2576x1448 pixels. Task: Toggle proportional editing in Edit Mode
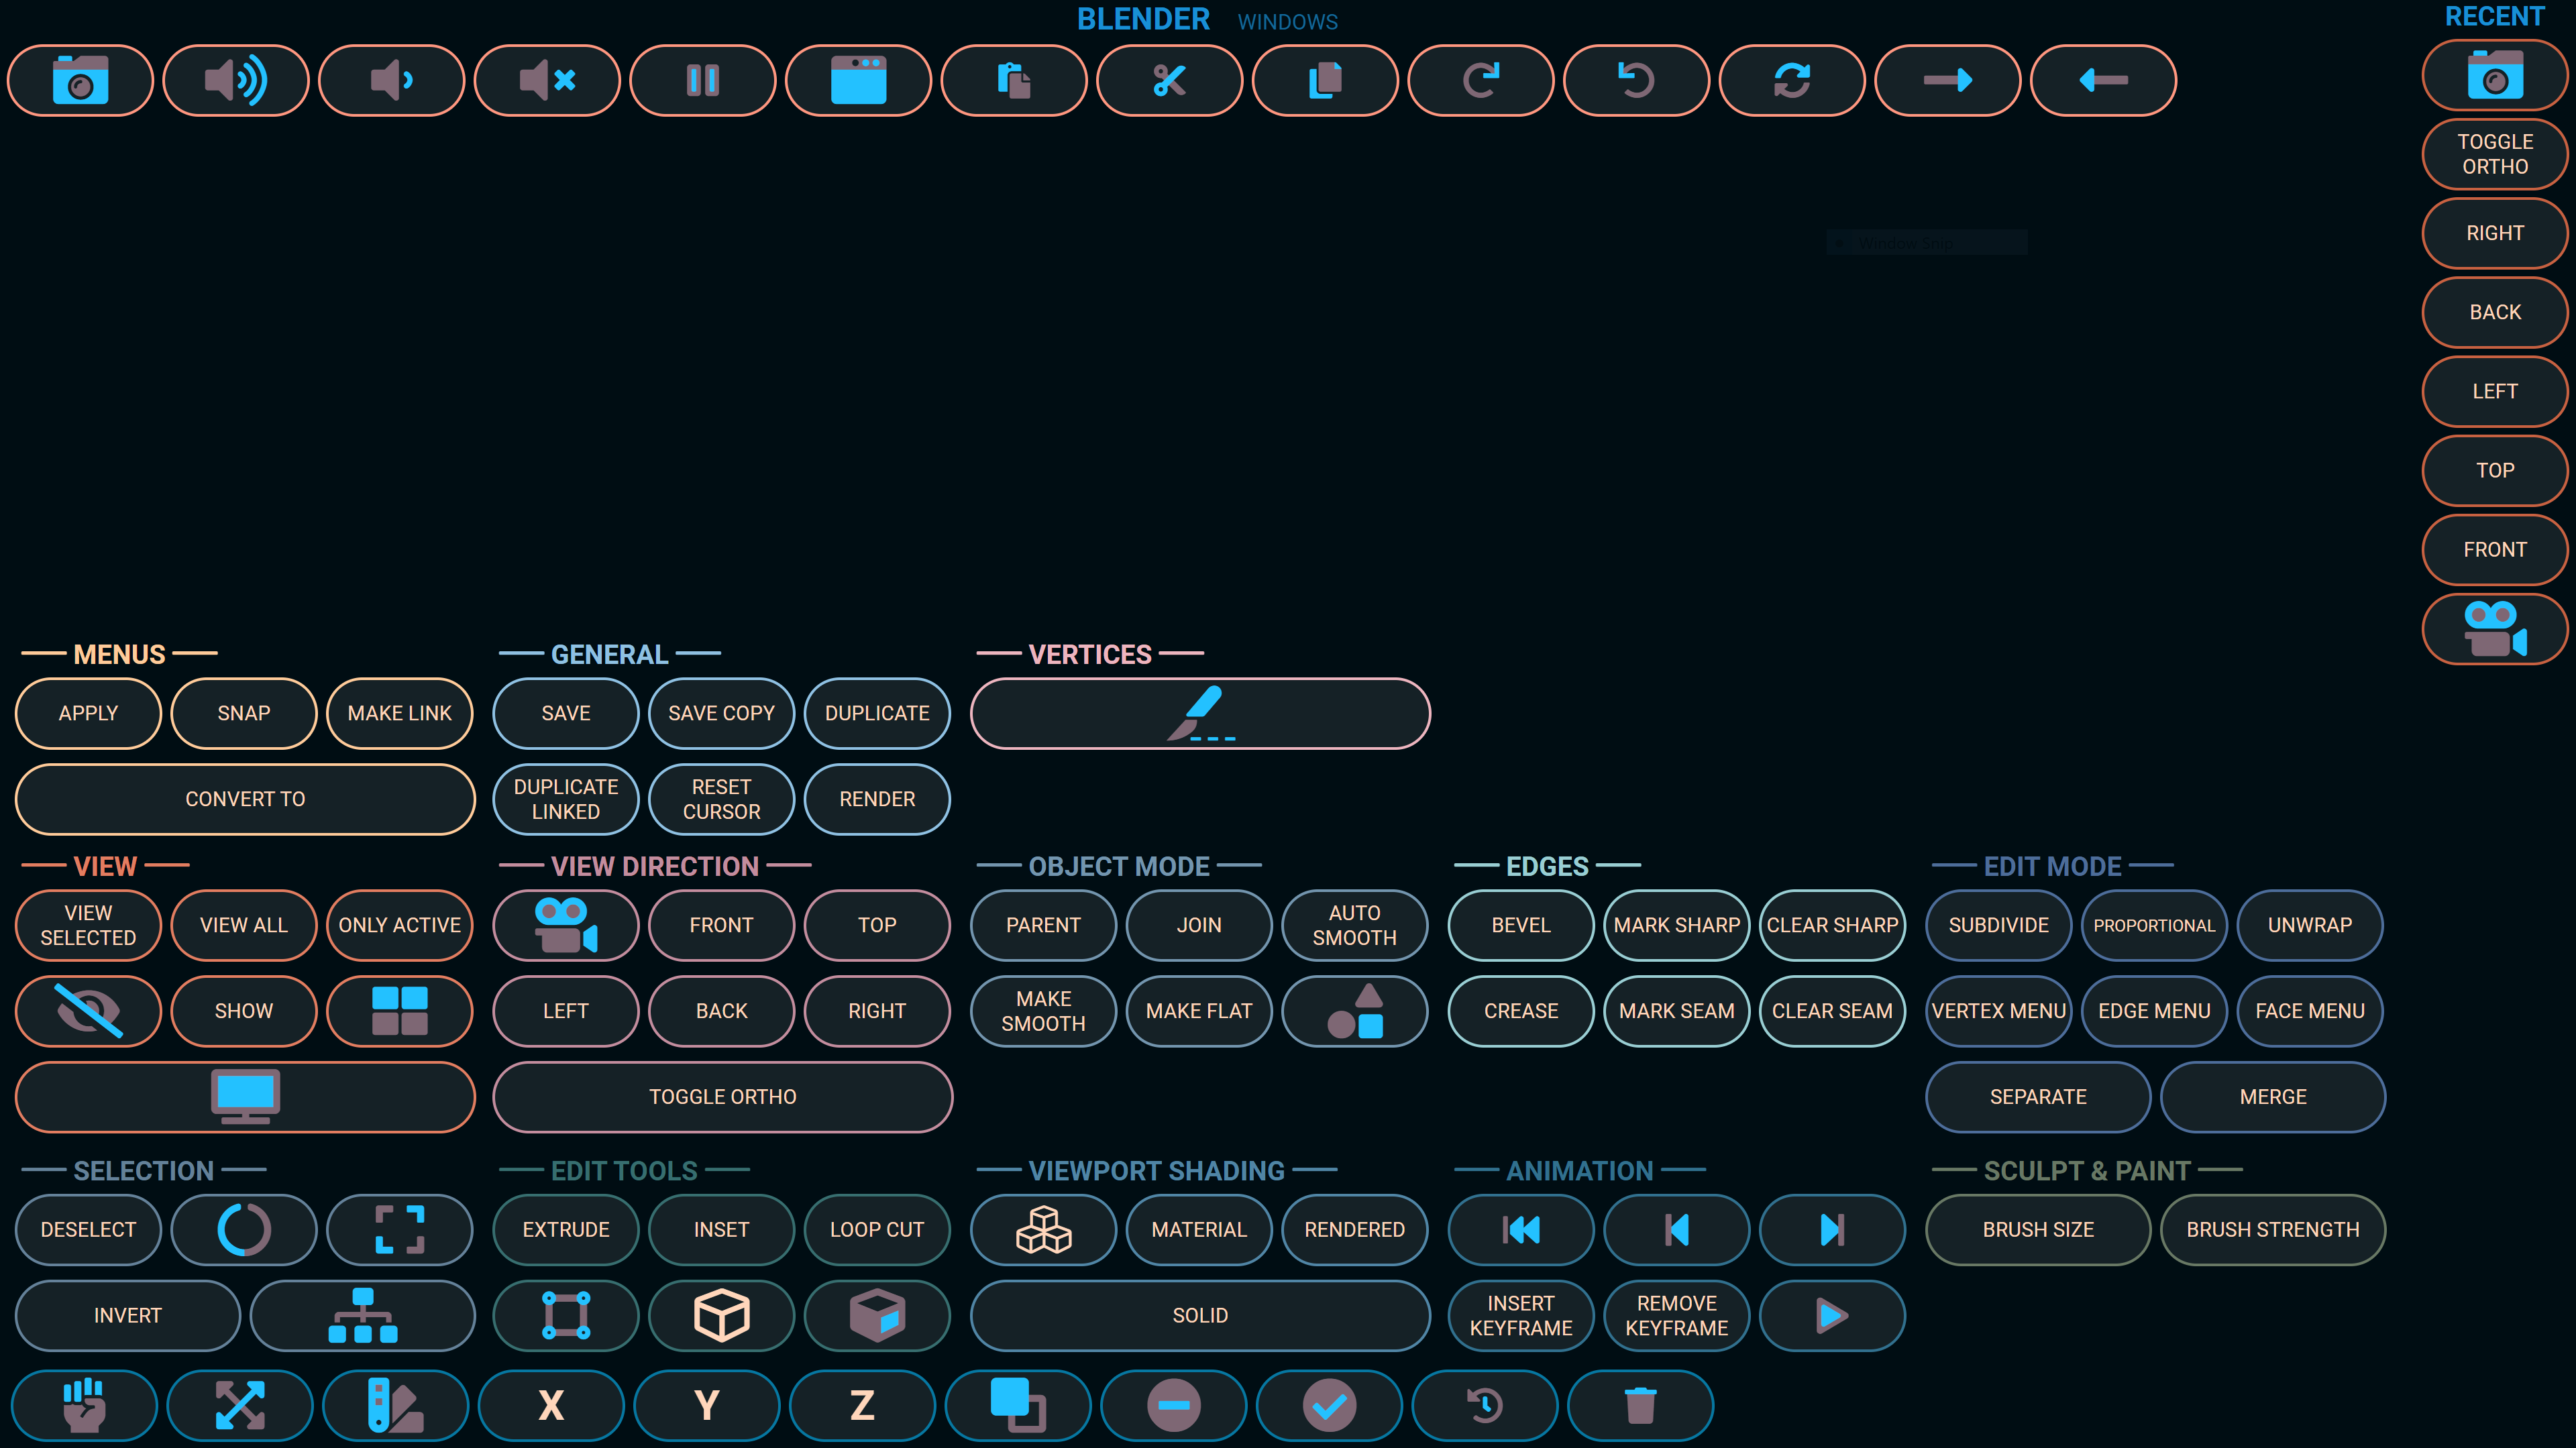2154,925
